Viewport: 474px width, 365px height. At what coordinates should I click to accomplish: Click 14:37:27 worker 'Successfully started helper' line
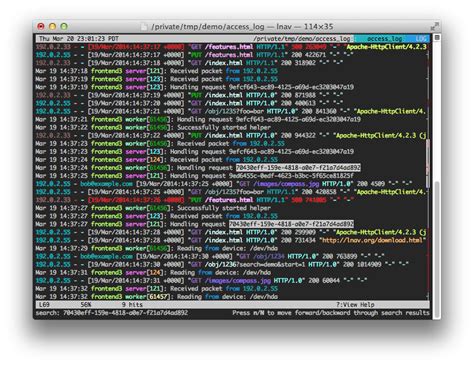(x=153, y=208)
